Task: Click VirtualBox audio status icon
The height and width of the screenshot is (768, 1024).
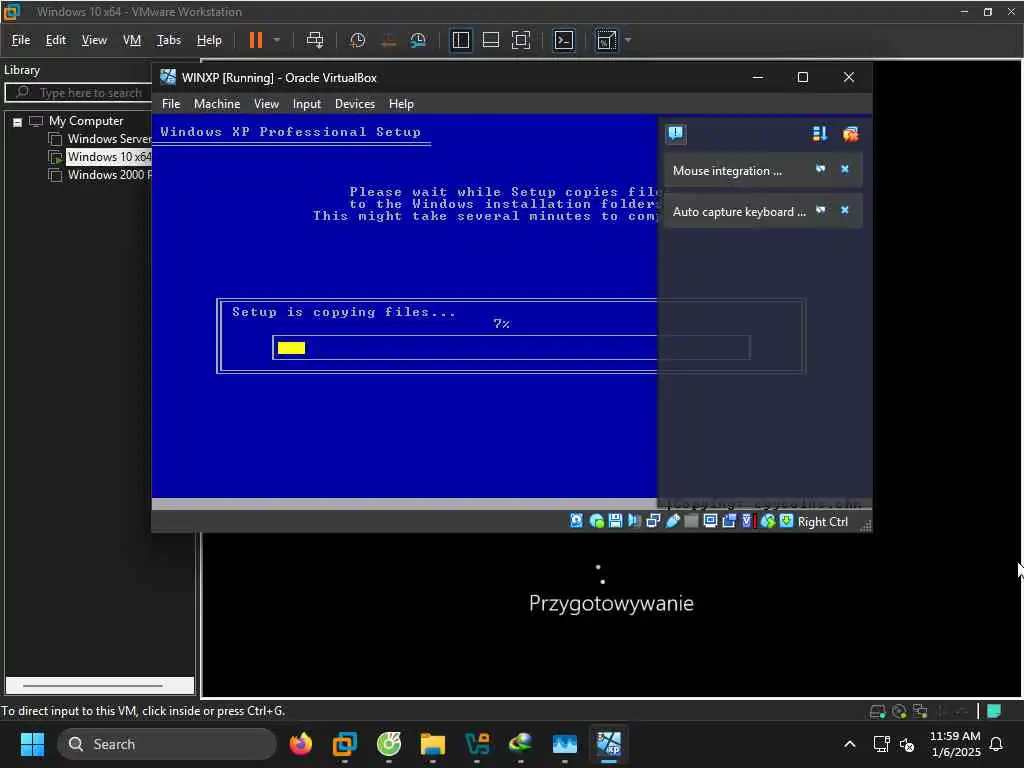Action: (x=634, y=521)
